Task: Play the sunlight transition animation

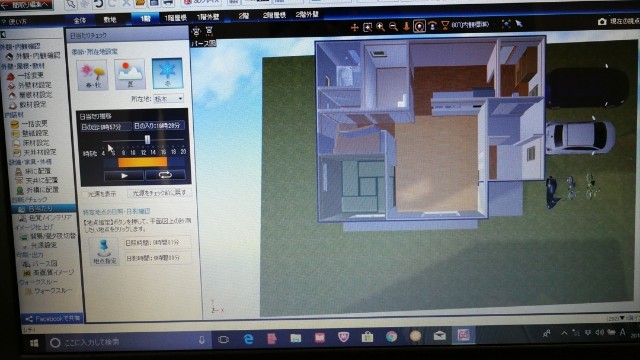Action: coord(124,176)
